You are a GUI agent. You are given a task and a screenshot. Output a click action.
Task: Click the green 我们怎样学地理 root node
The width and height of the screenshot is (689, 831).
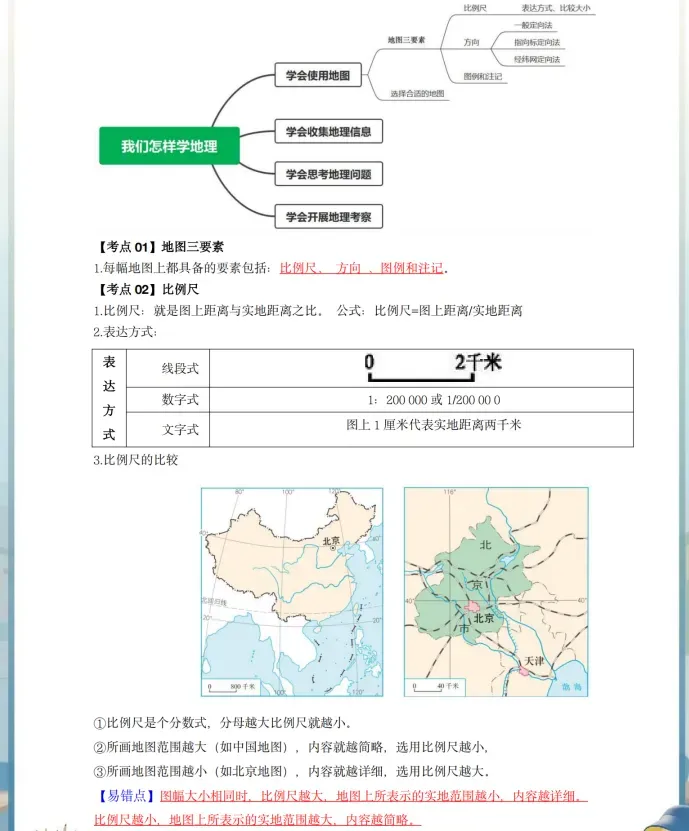pos(169,146)
